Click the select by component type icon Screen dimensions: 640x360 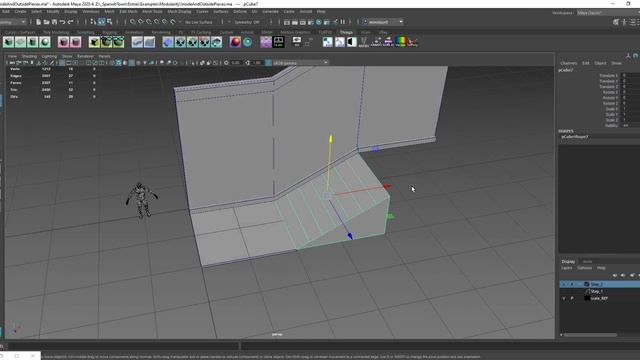click(x=109, y=22)
